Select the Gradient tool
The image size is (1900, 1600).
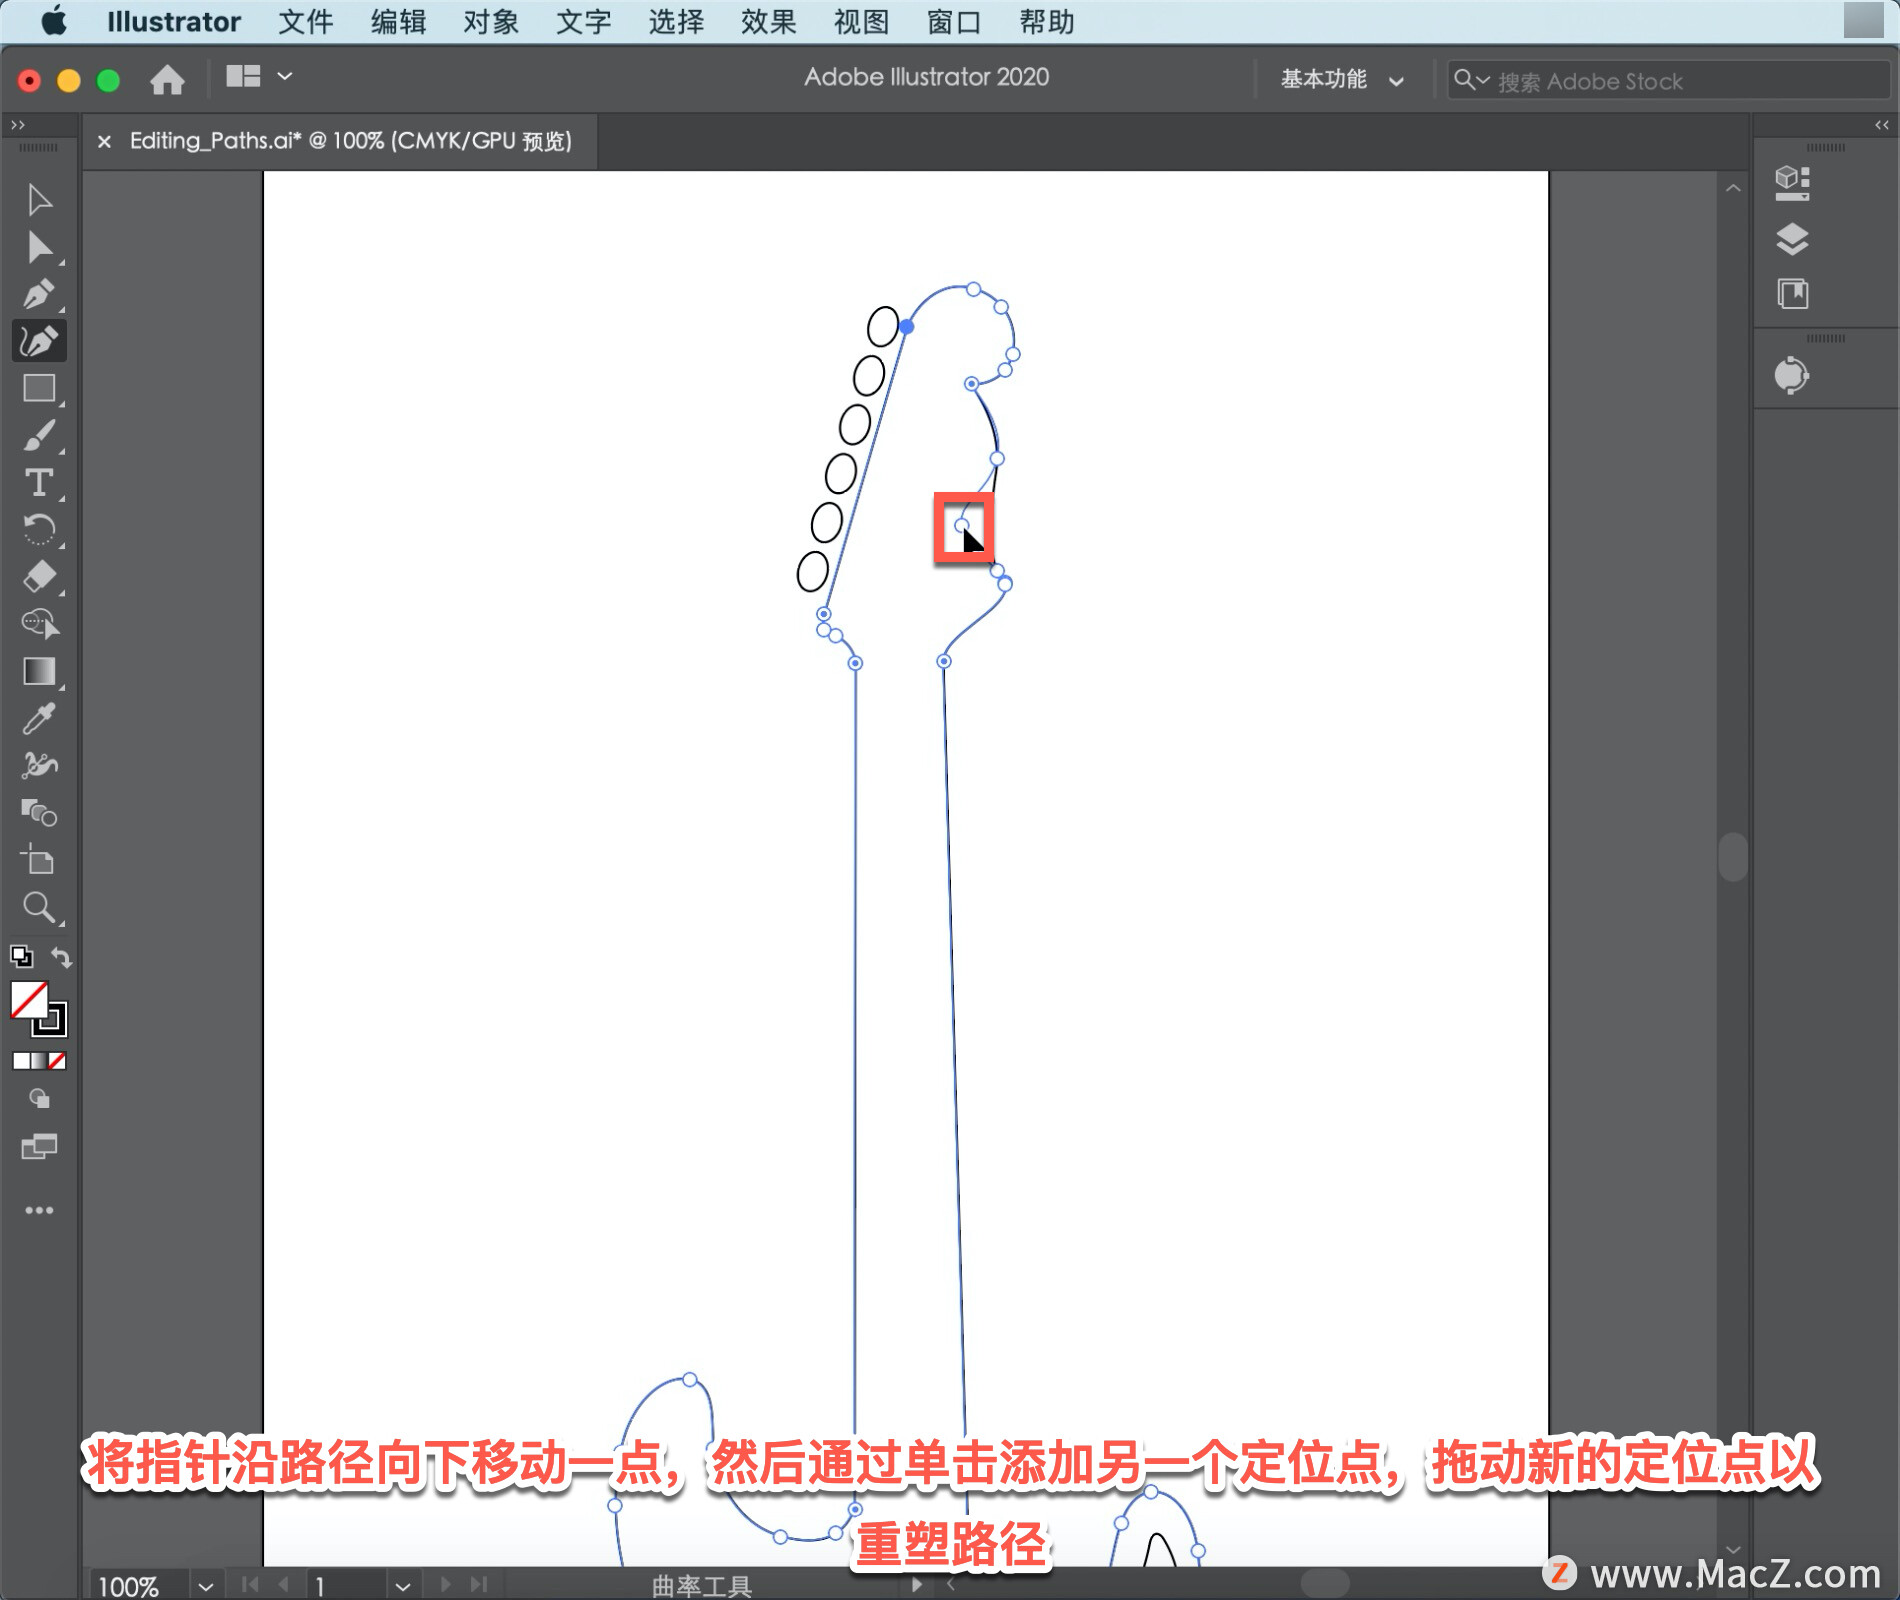coord(39,671)
